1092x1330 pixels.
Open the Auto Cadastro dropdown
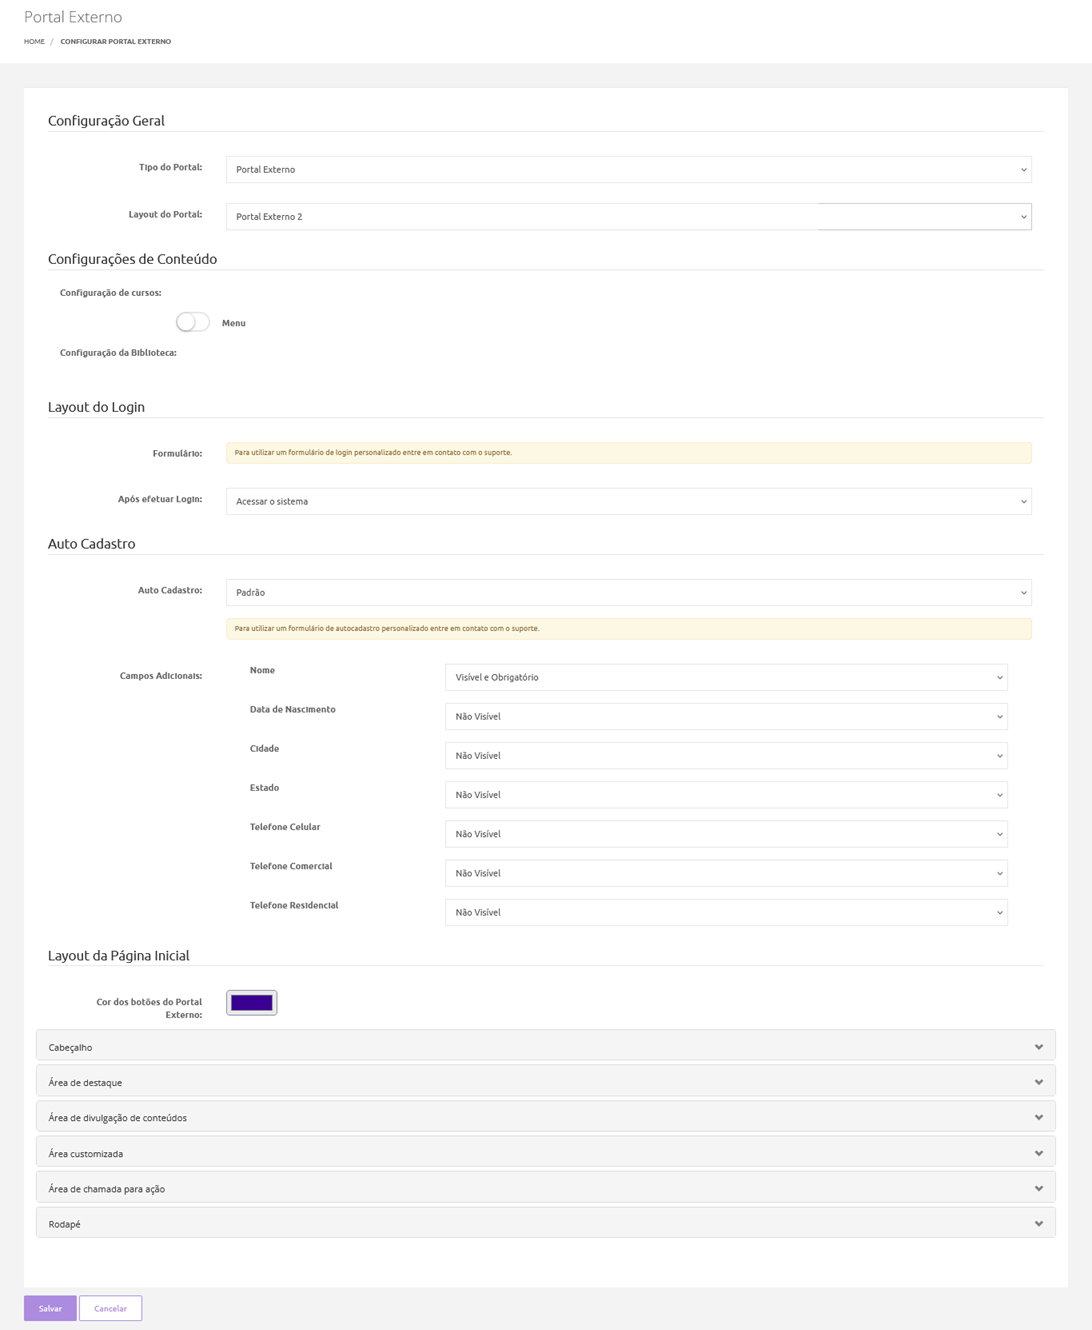click(628, 592)
